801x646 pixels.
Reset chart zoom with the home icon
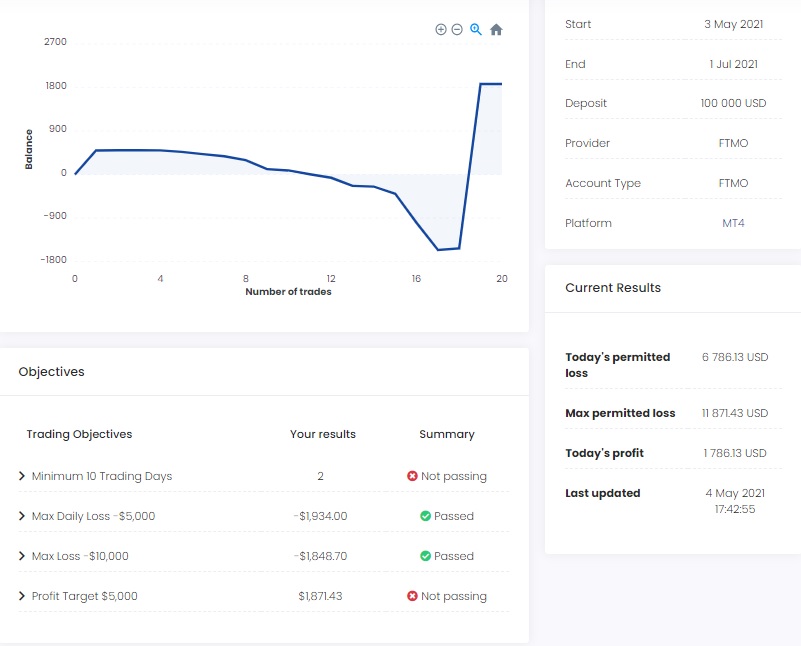(x=496, y=30)
